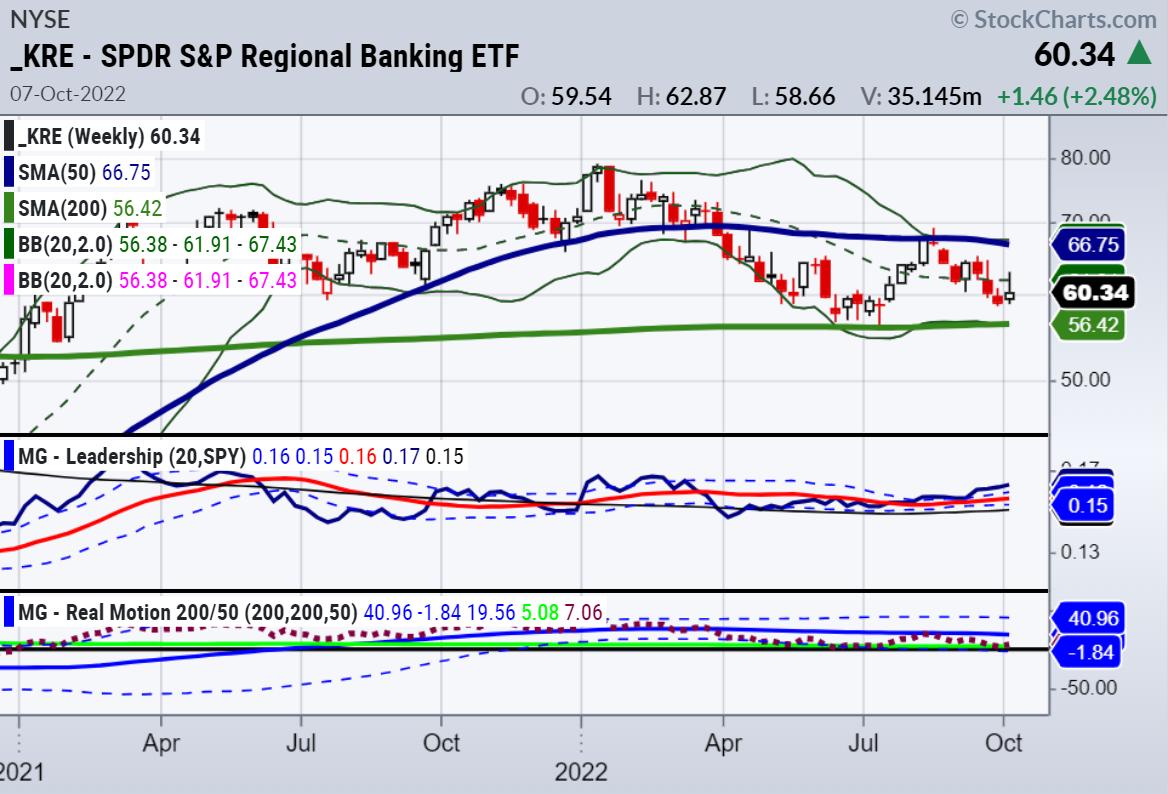1168x794 pixels.
Task: Click the black swatch beside _KRE (Weekly)
Action: (9, 136)
